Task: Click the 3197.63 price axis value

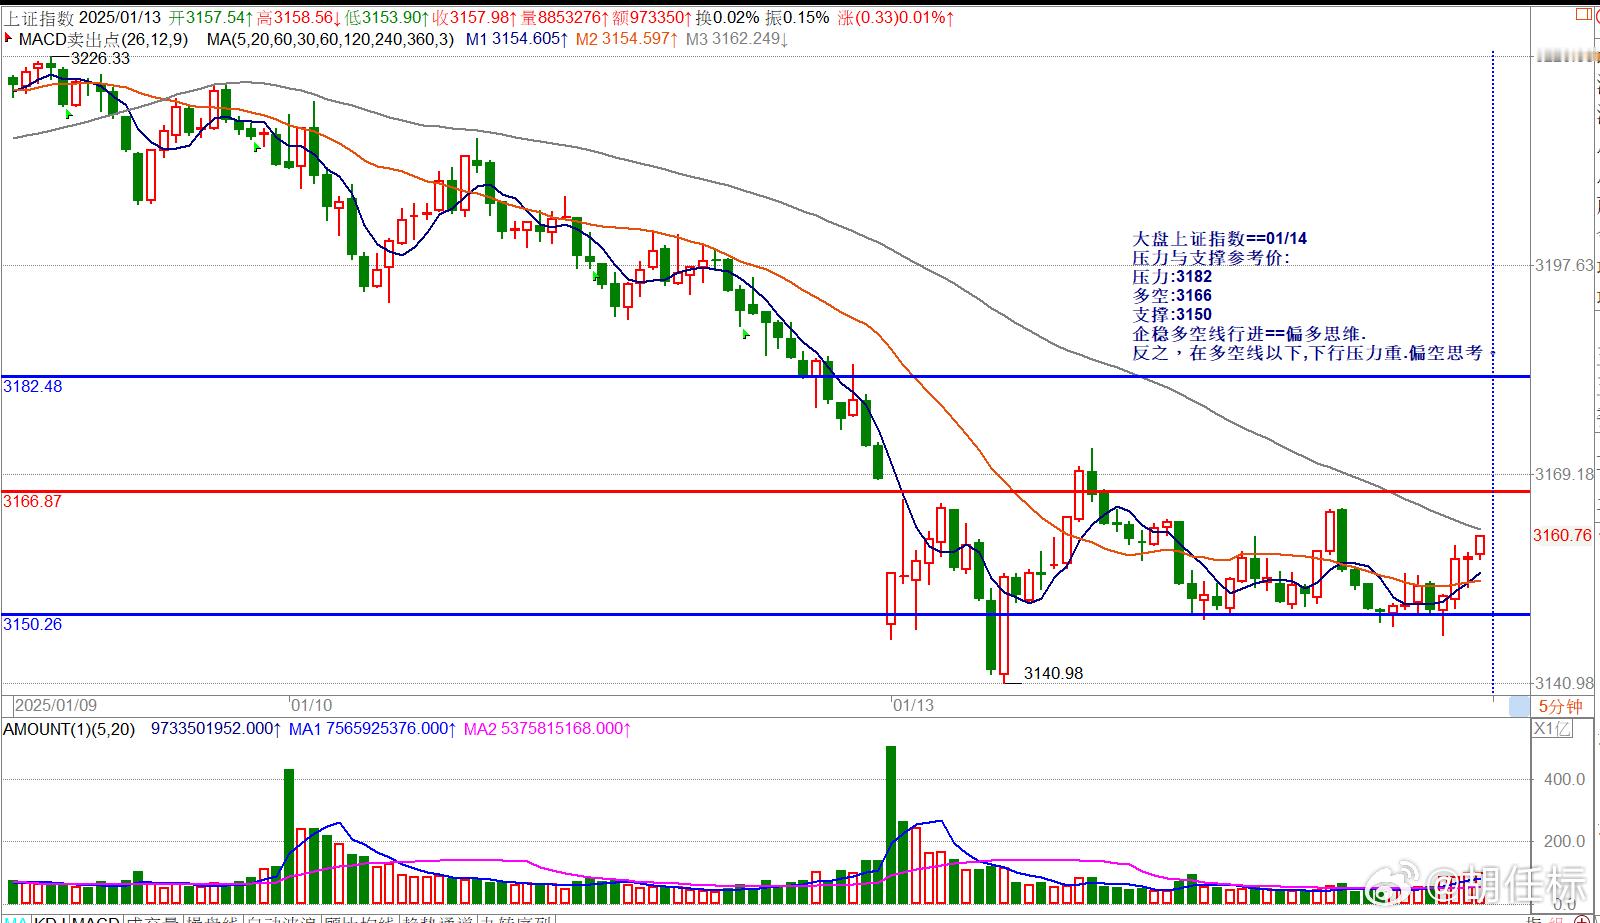Action: tap(1565, 265)
